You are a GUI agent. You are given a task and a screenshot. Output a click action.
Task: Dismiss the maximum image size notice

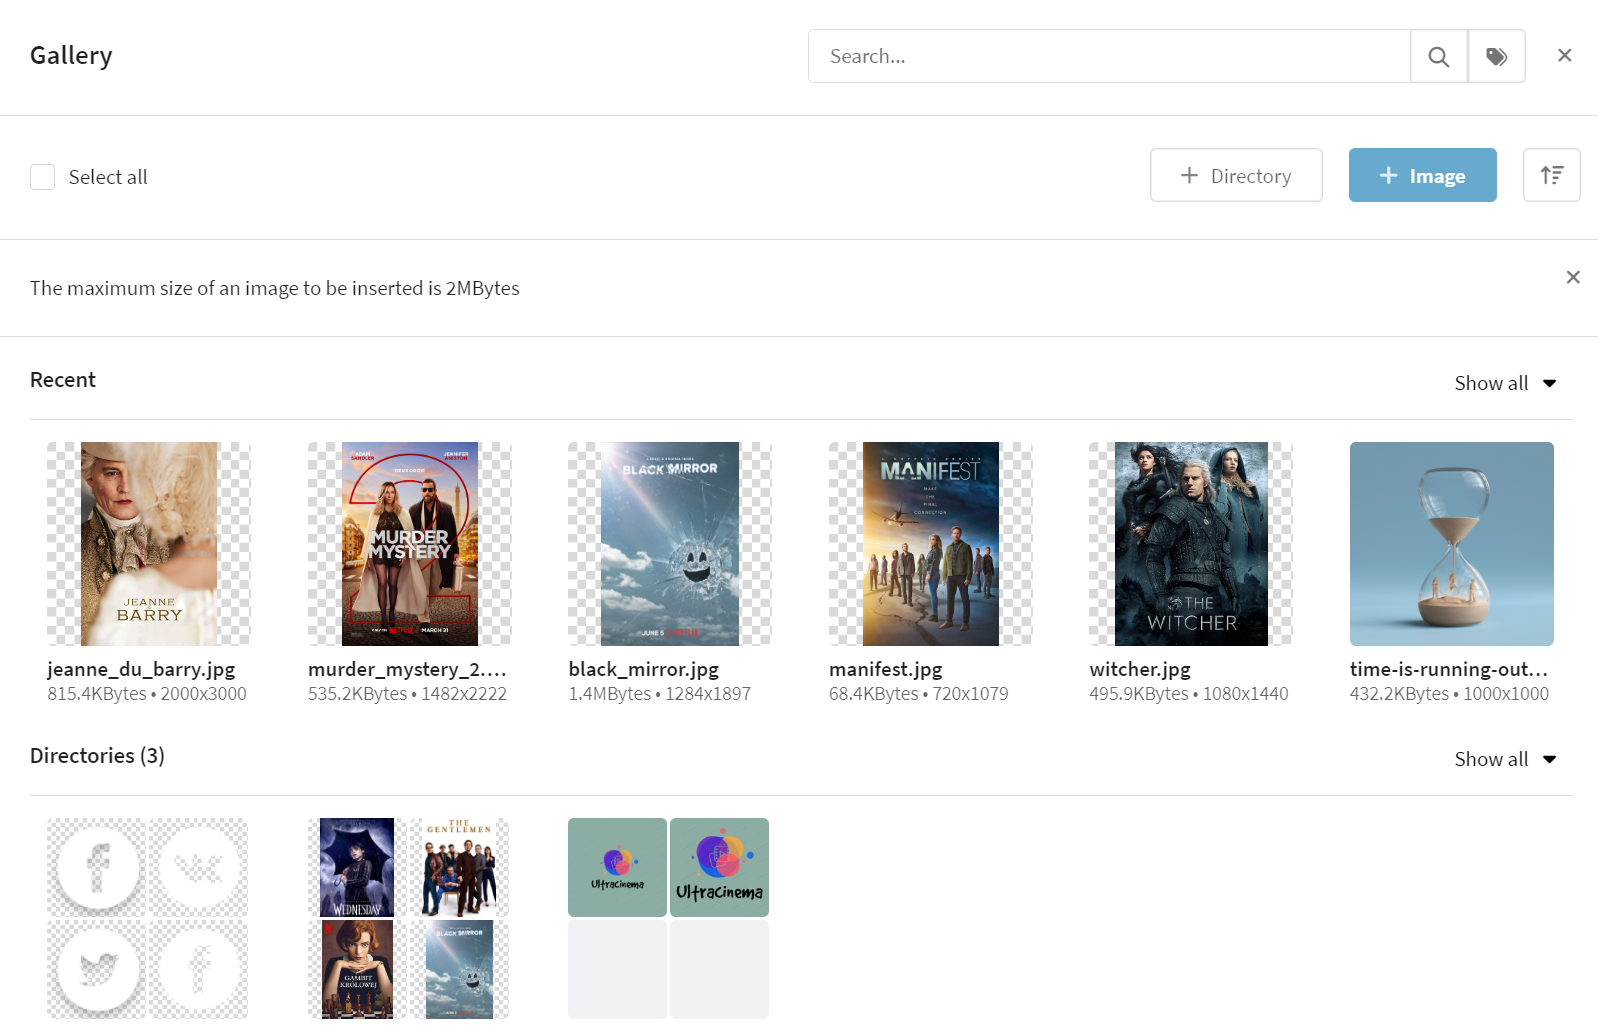pyautogui.click(x=1573, y=277)
